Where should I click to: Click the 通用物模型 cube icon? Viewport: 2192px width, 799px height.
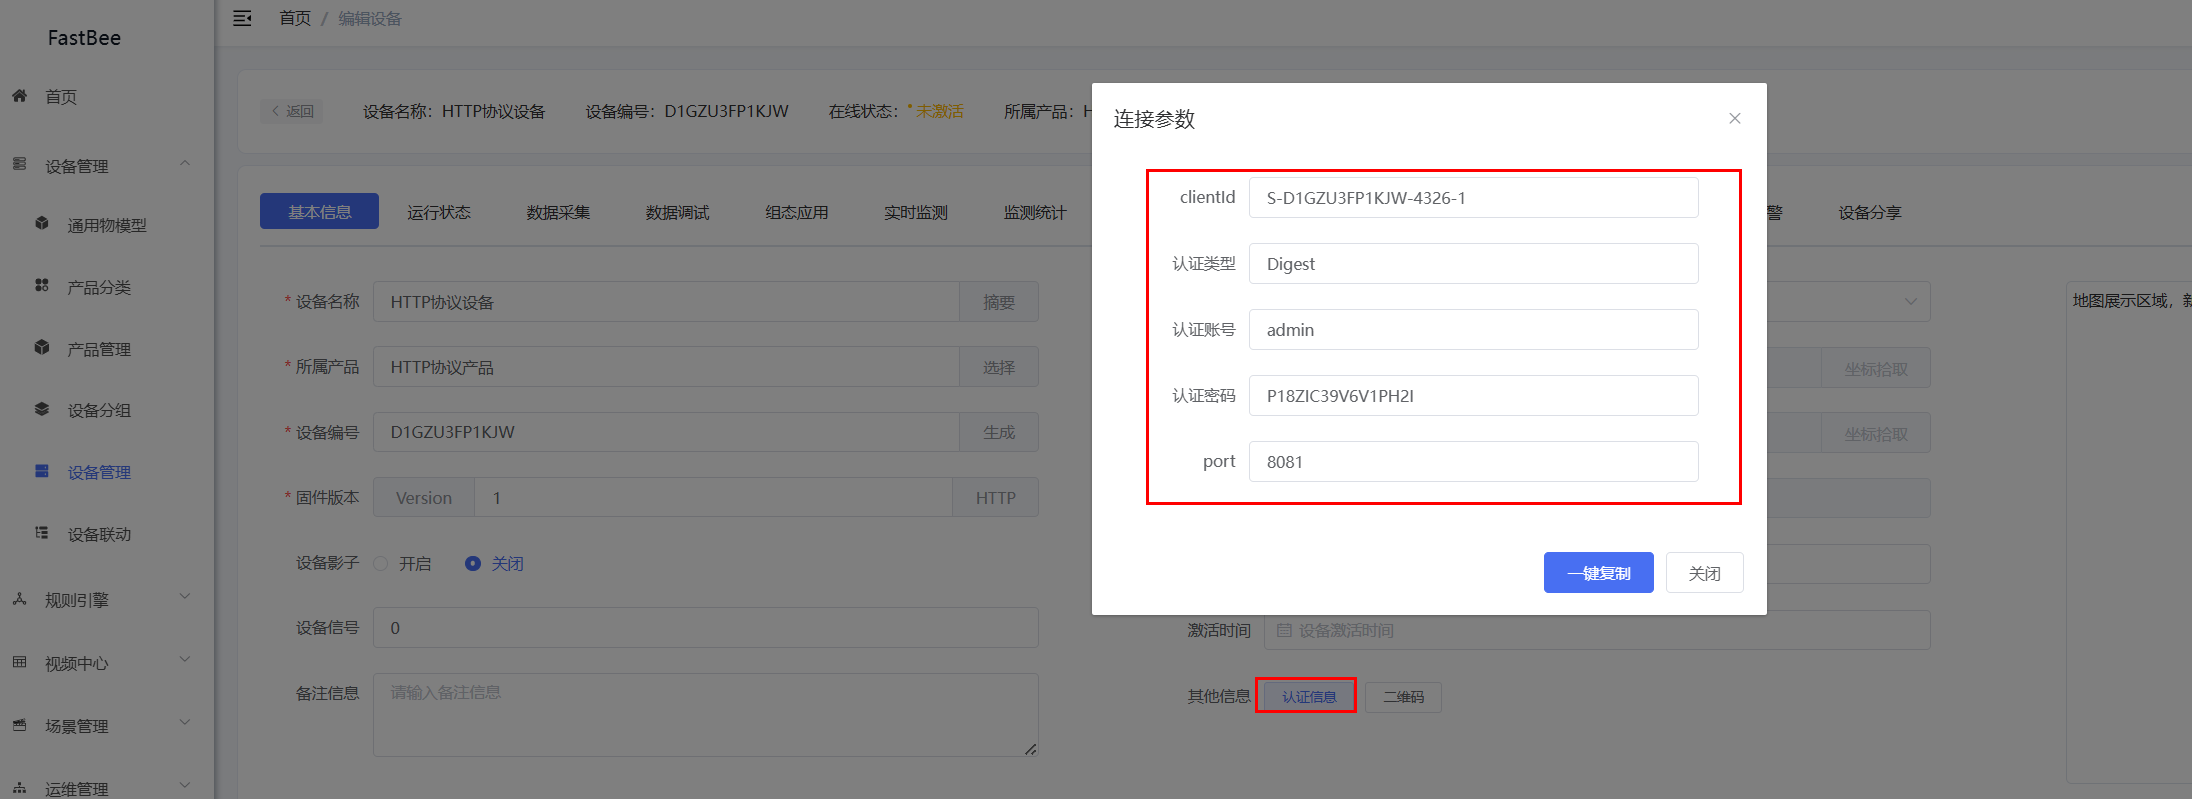tap(42, 223)
